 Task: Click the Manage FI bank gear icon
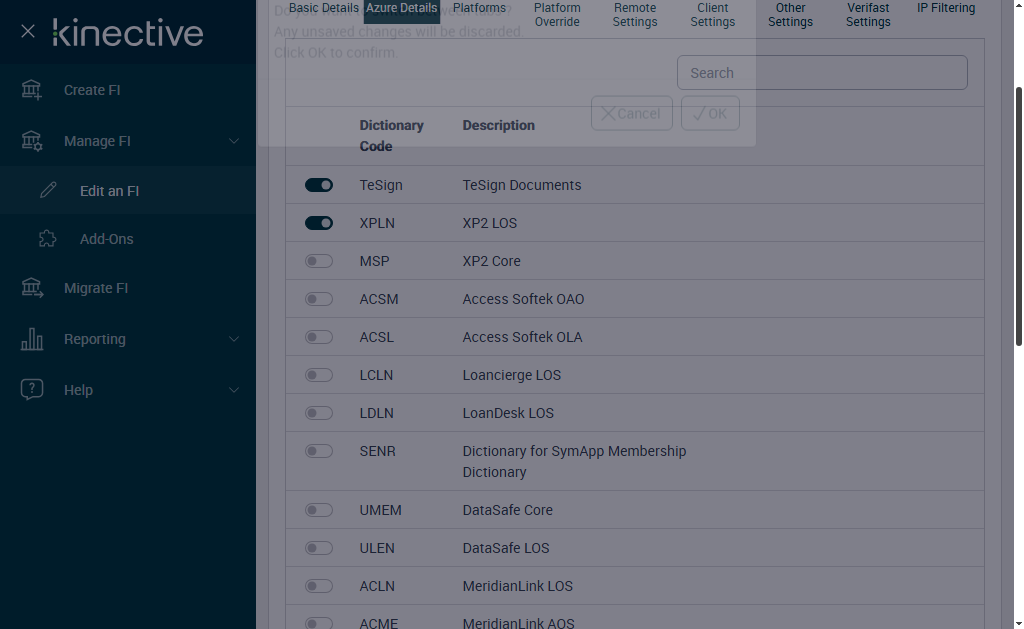[x=31, y=141]
